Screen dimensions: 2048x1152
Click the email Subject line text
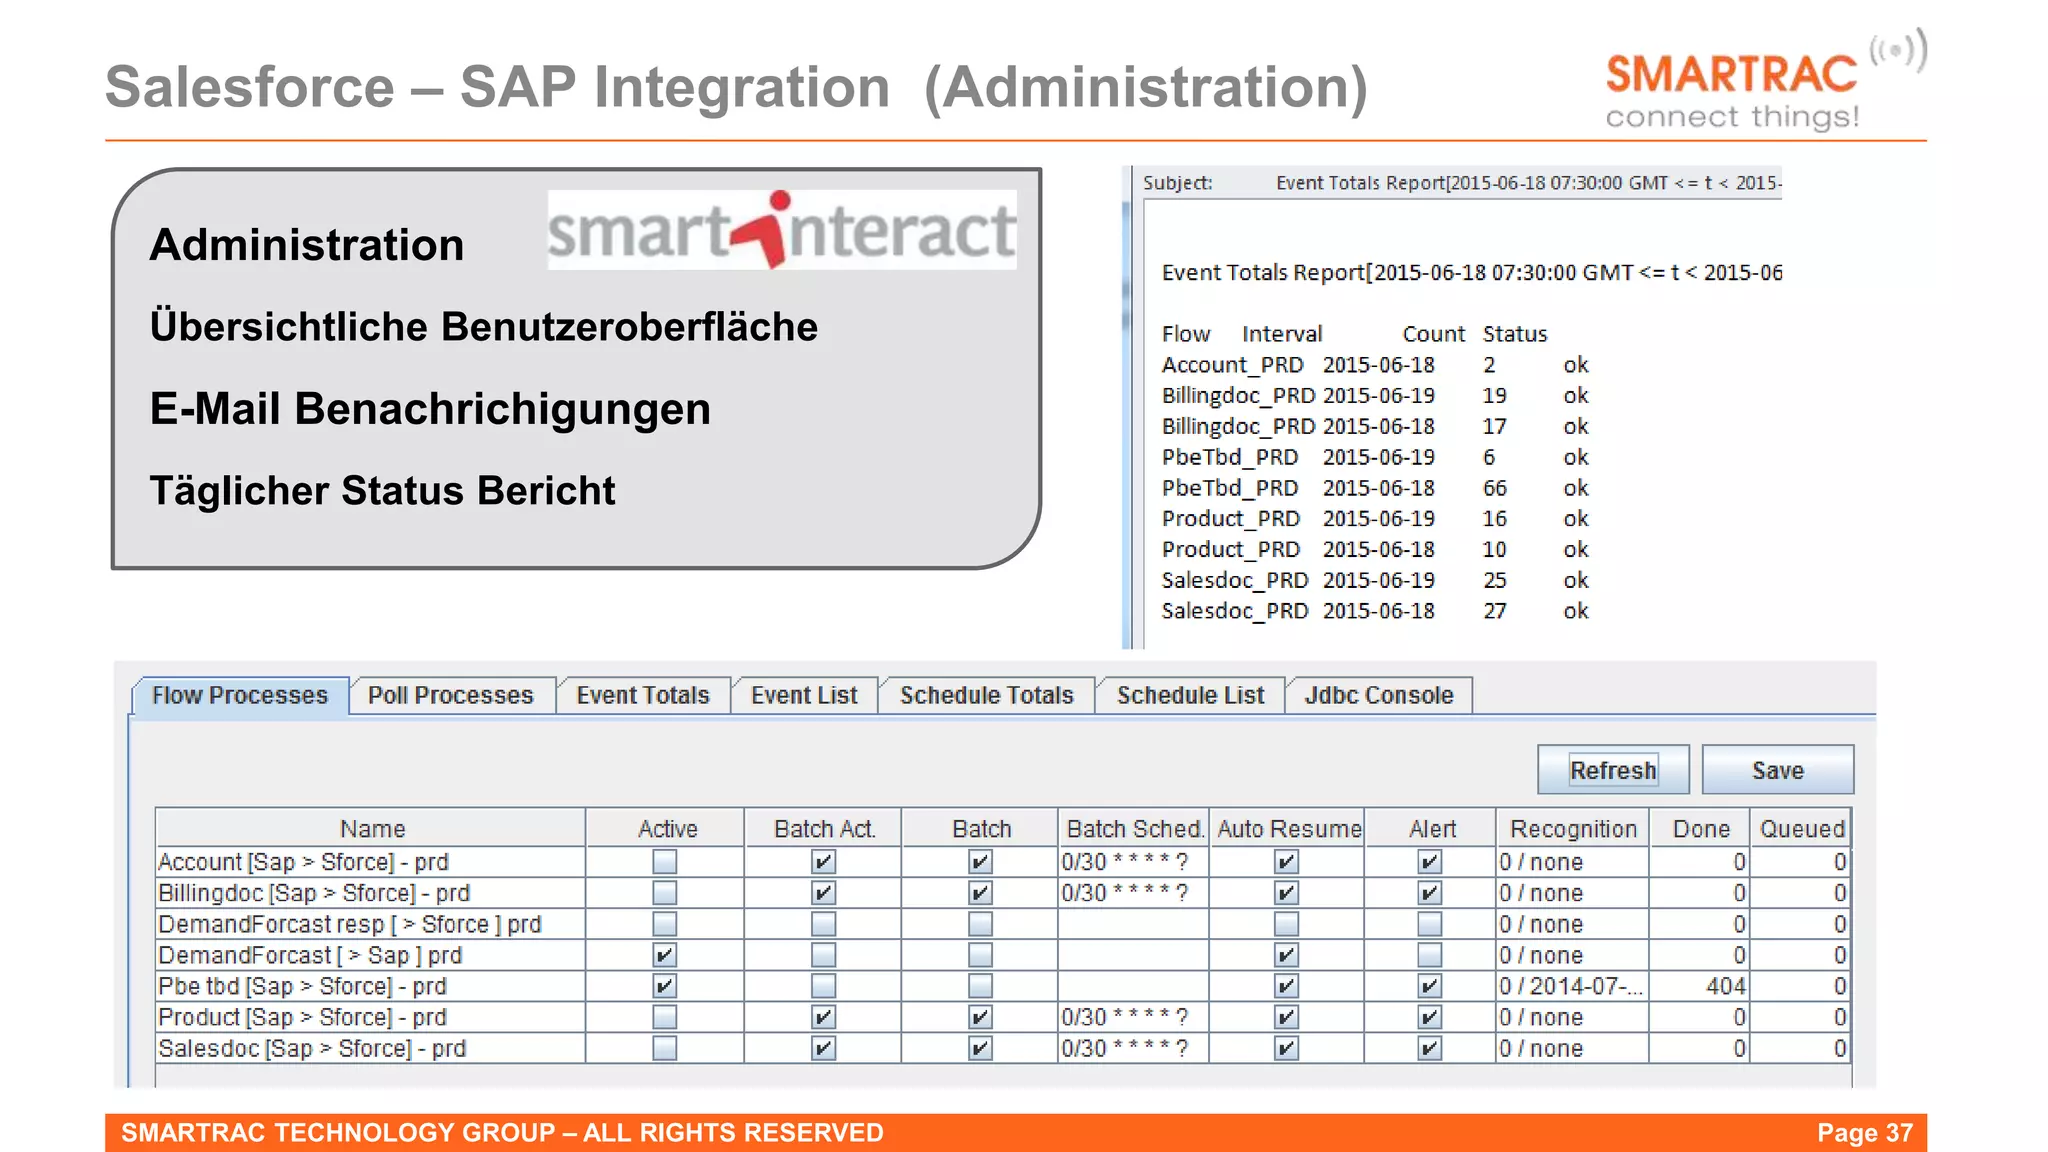[1528, 183]
